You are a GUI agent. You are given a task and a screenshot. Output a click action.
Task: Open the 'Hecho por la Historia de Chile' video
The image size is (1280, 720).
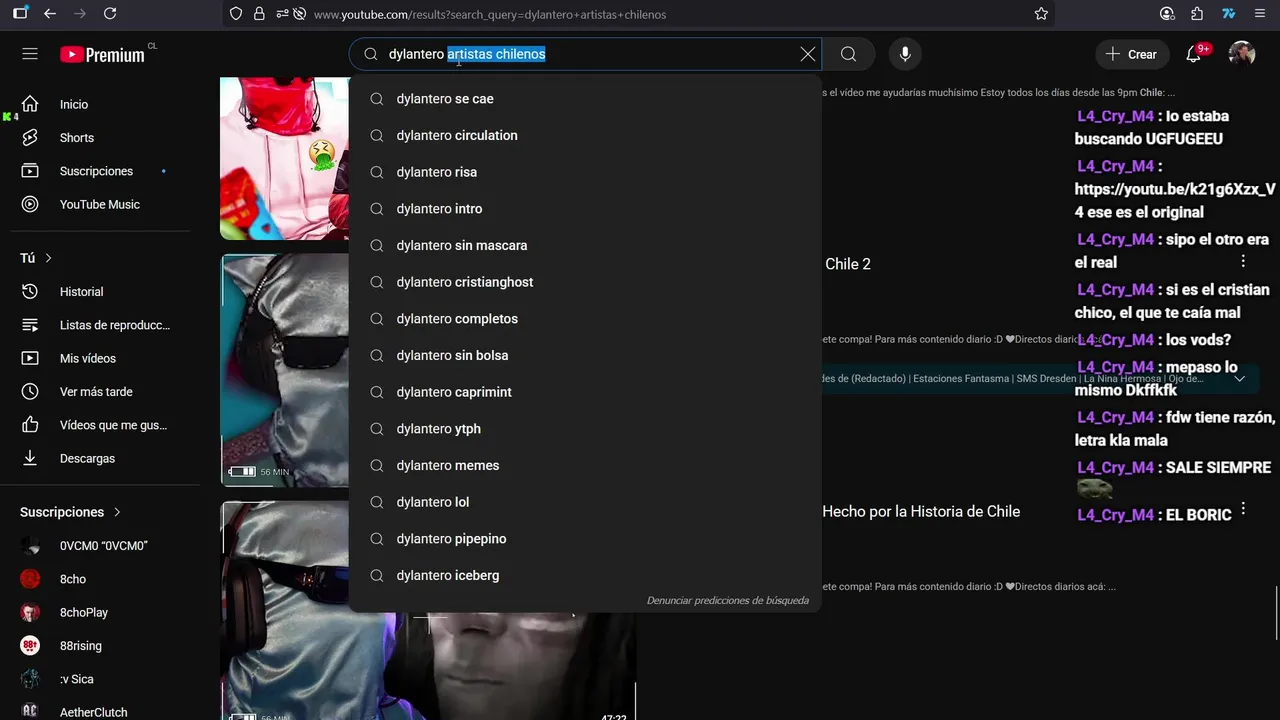[921, 511]
